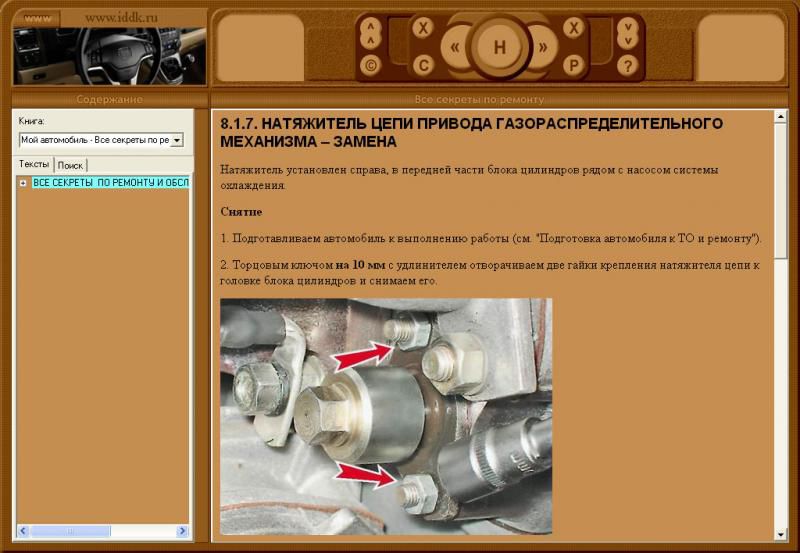Click the round P button

pyautogui.click(x=574, y=66)
